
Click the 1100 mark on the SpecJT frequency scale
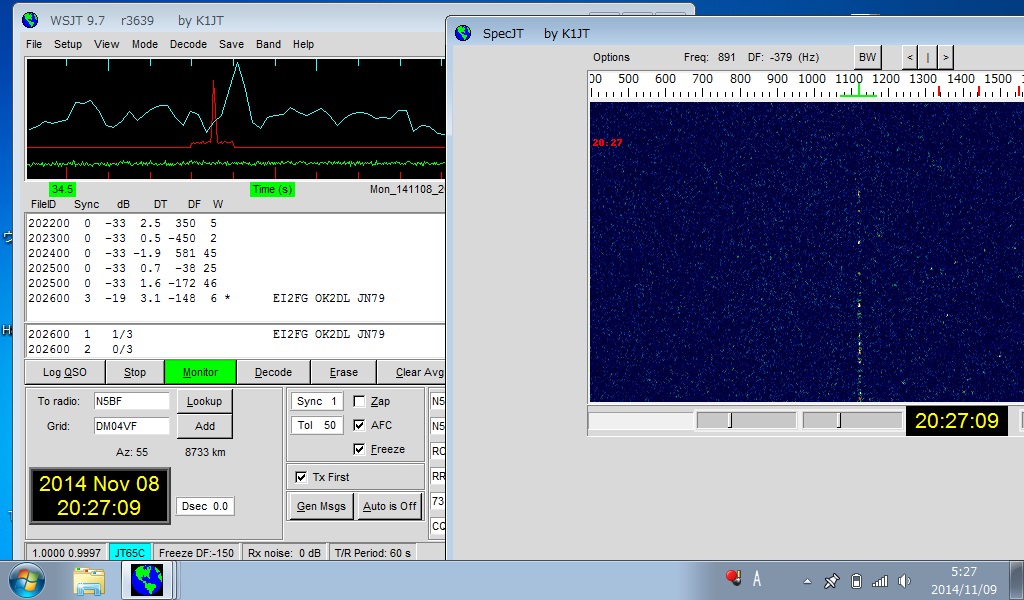849,78
